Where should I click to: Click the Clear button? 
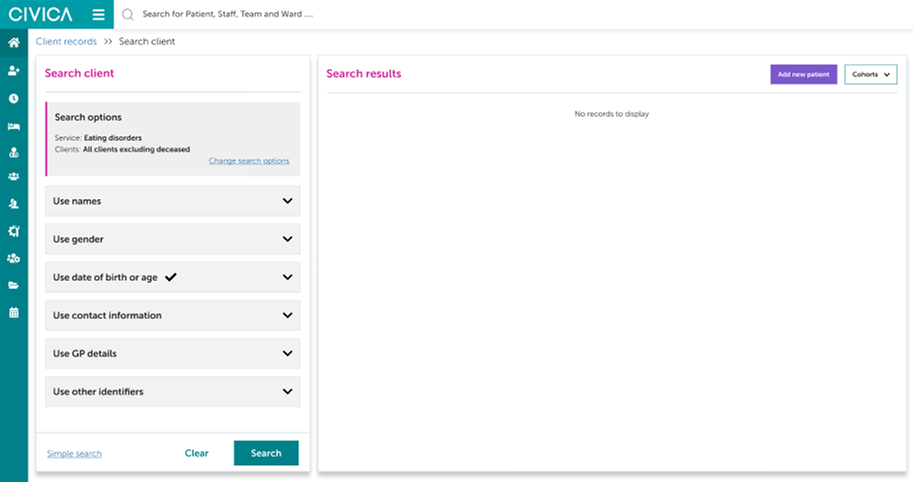coord(196,453)
